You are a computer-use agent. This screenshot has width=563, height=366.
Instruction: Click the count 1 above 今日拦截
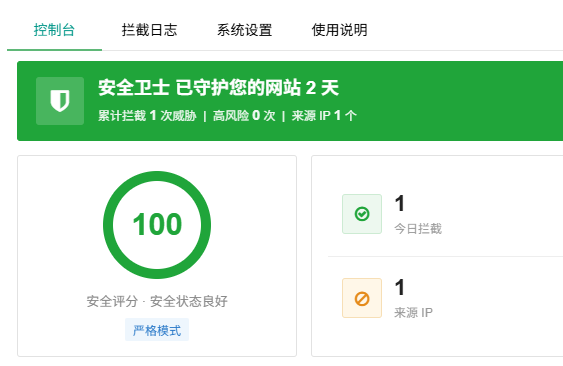tap(400, 203)
